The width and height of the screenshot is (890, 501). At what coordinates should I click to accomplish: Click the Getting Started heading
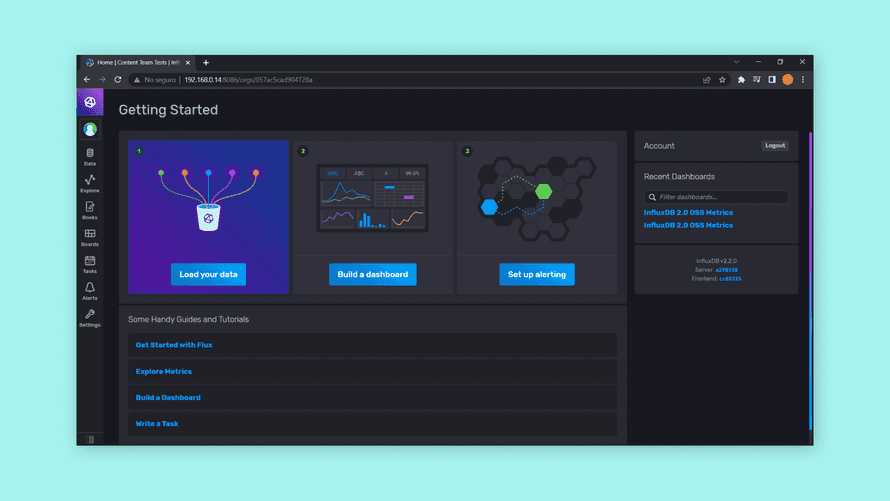click(x=168, y=110)
